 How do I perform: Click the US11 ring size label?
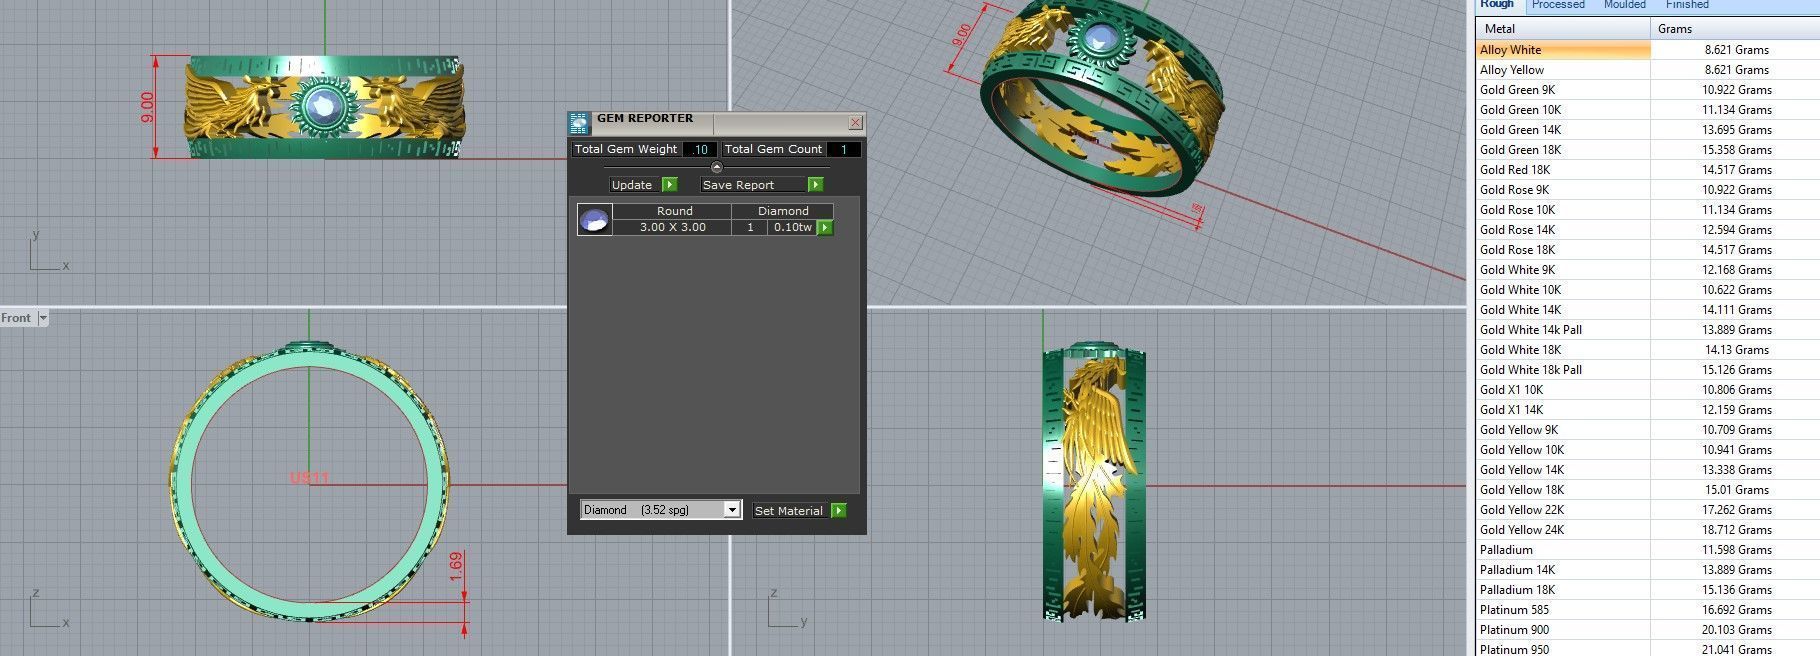[x=309, y=478]
